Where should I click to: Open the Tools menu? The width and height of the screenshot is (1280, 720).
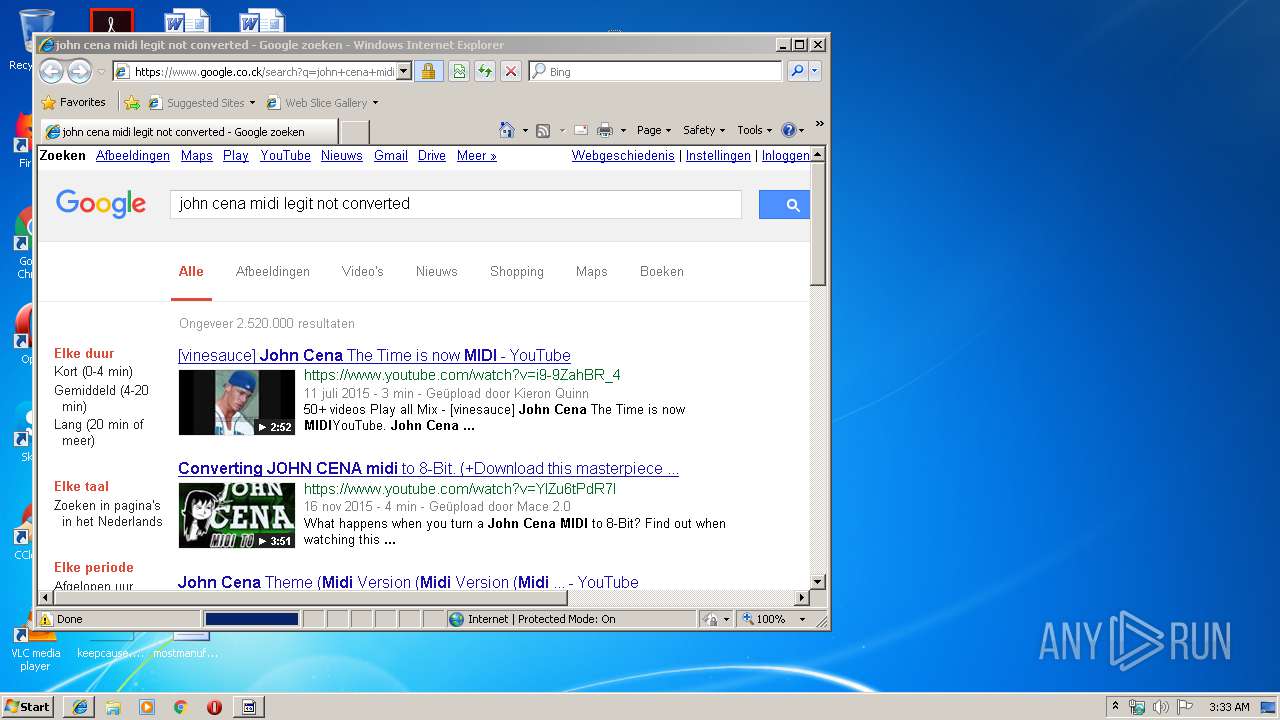(x=754, y=130)
